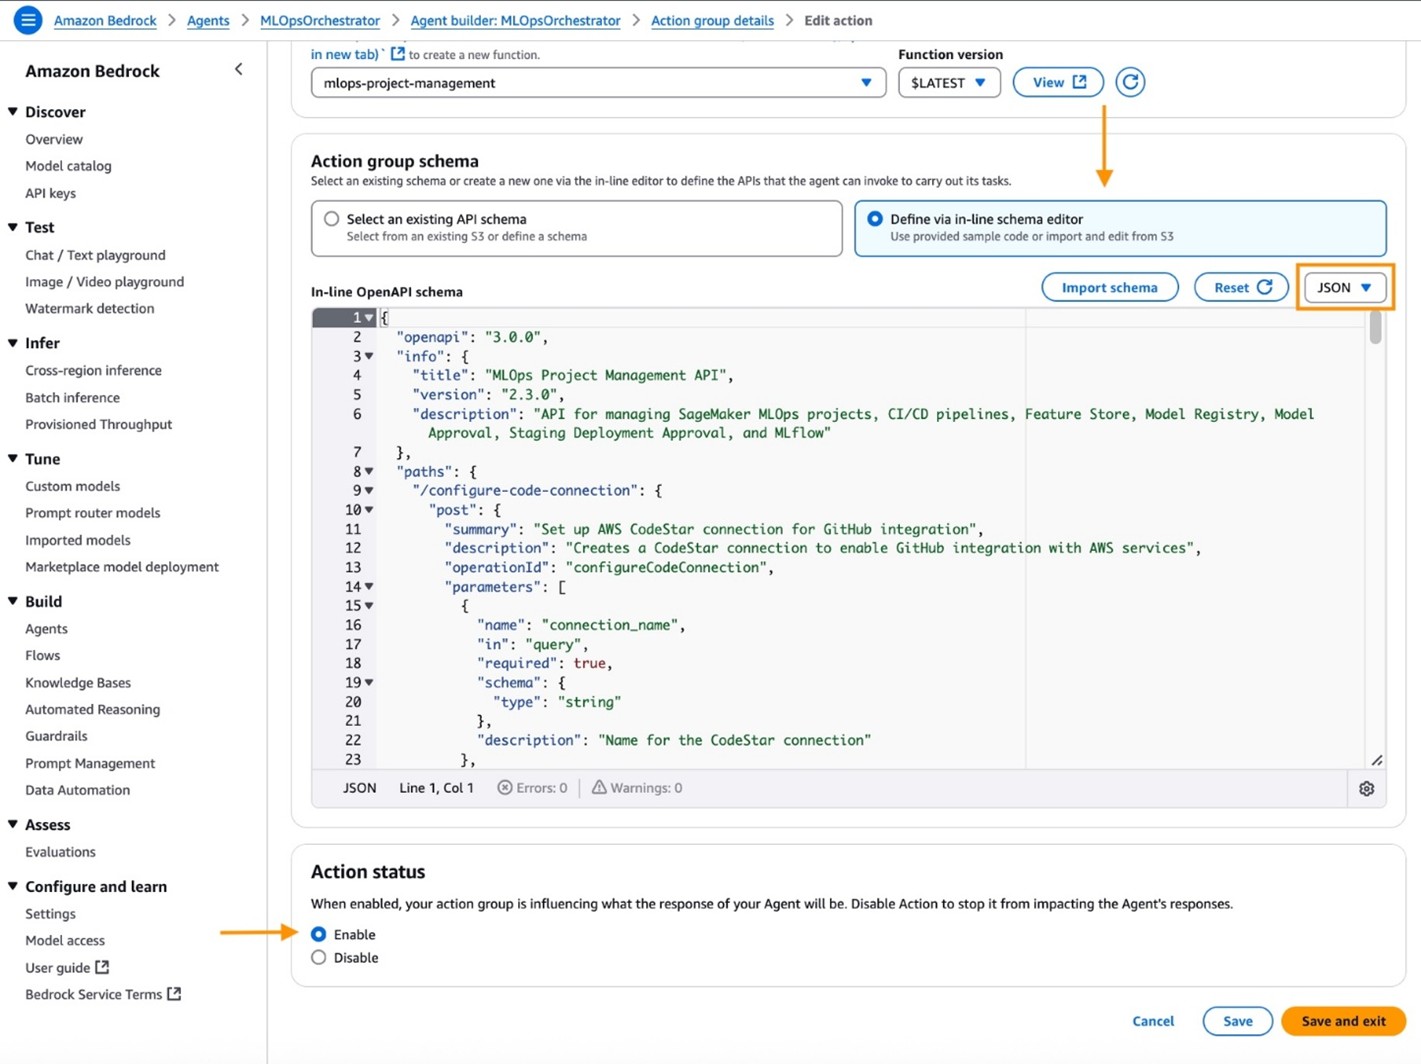Click the refresh icon beside the View button
This screenshot has width=1421, height=1064.
point(1130,82)
